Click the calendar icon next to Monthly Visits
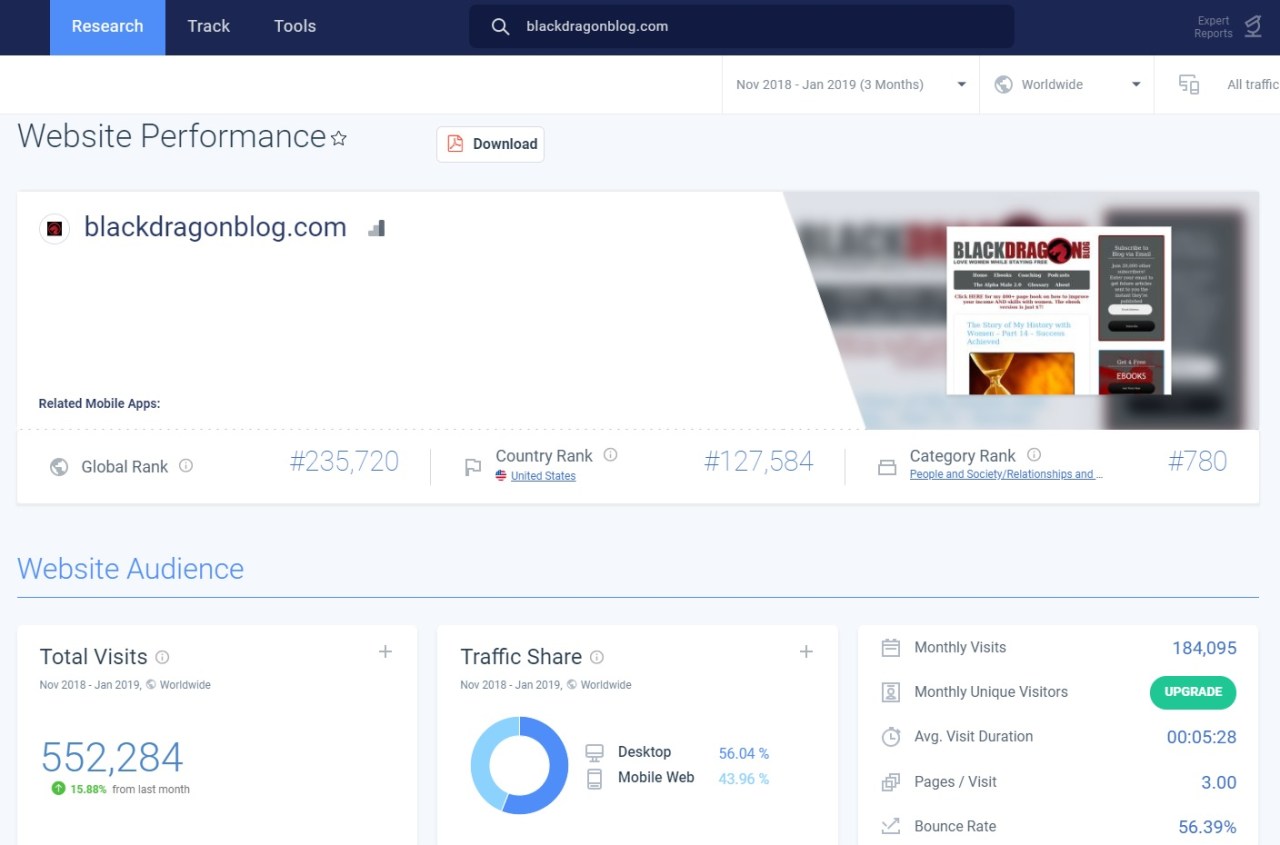 (890, 647)
